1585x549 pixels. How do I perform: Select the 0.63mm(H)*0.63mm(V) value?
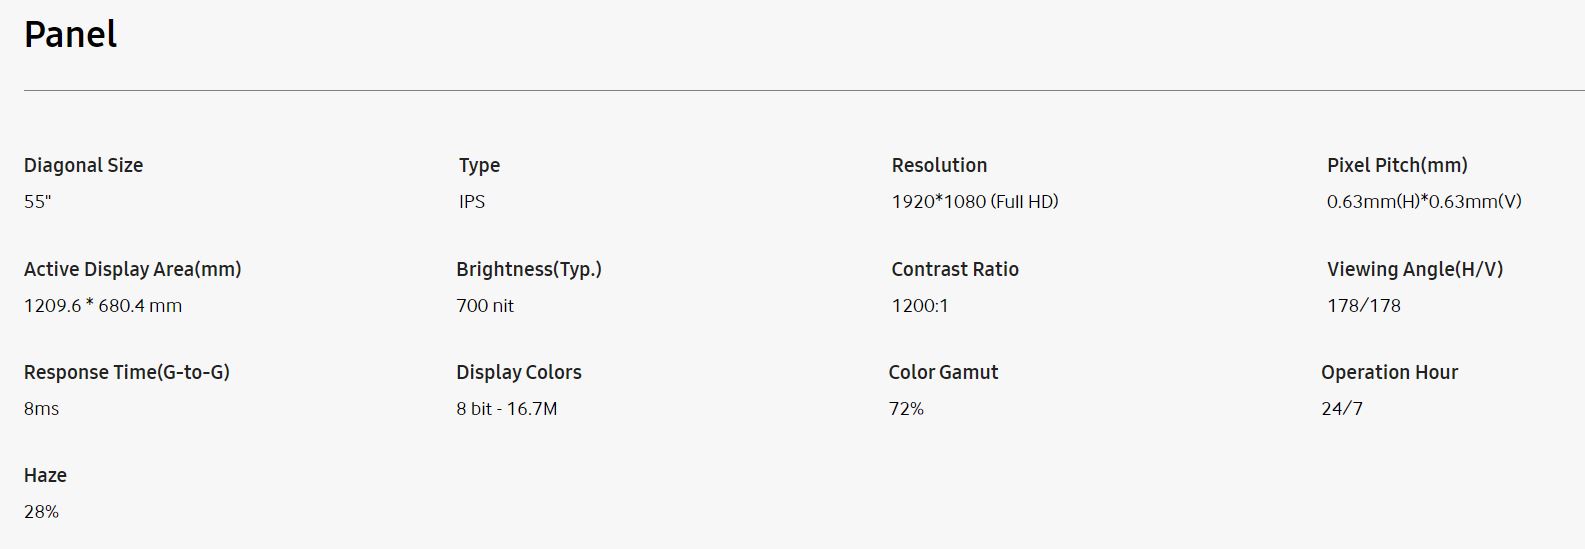[x=1424, y=202]
